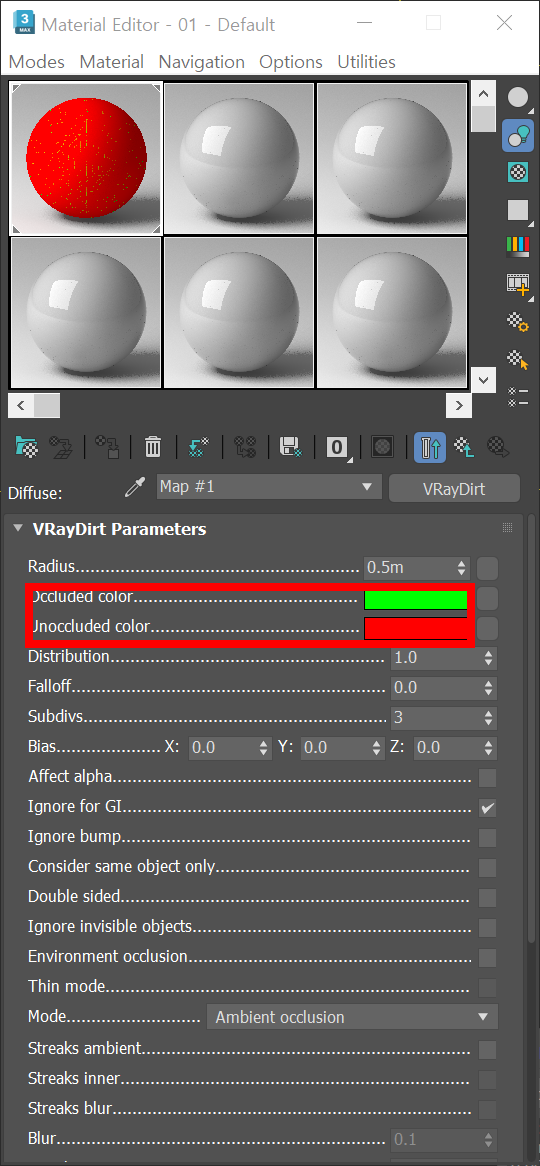The image size is (540, 1166).
Task: Toggle the Streaks inner checkbox
Action: tap(488, 1080)
